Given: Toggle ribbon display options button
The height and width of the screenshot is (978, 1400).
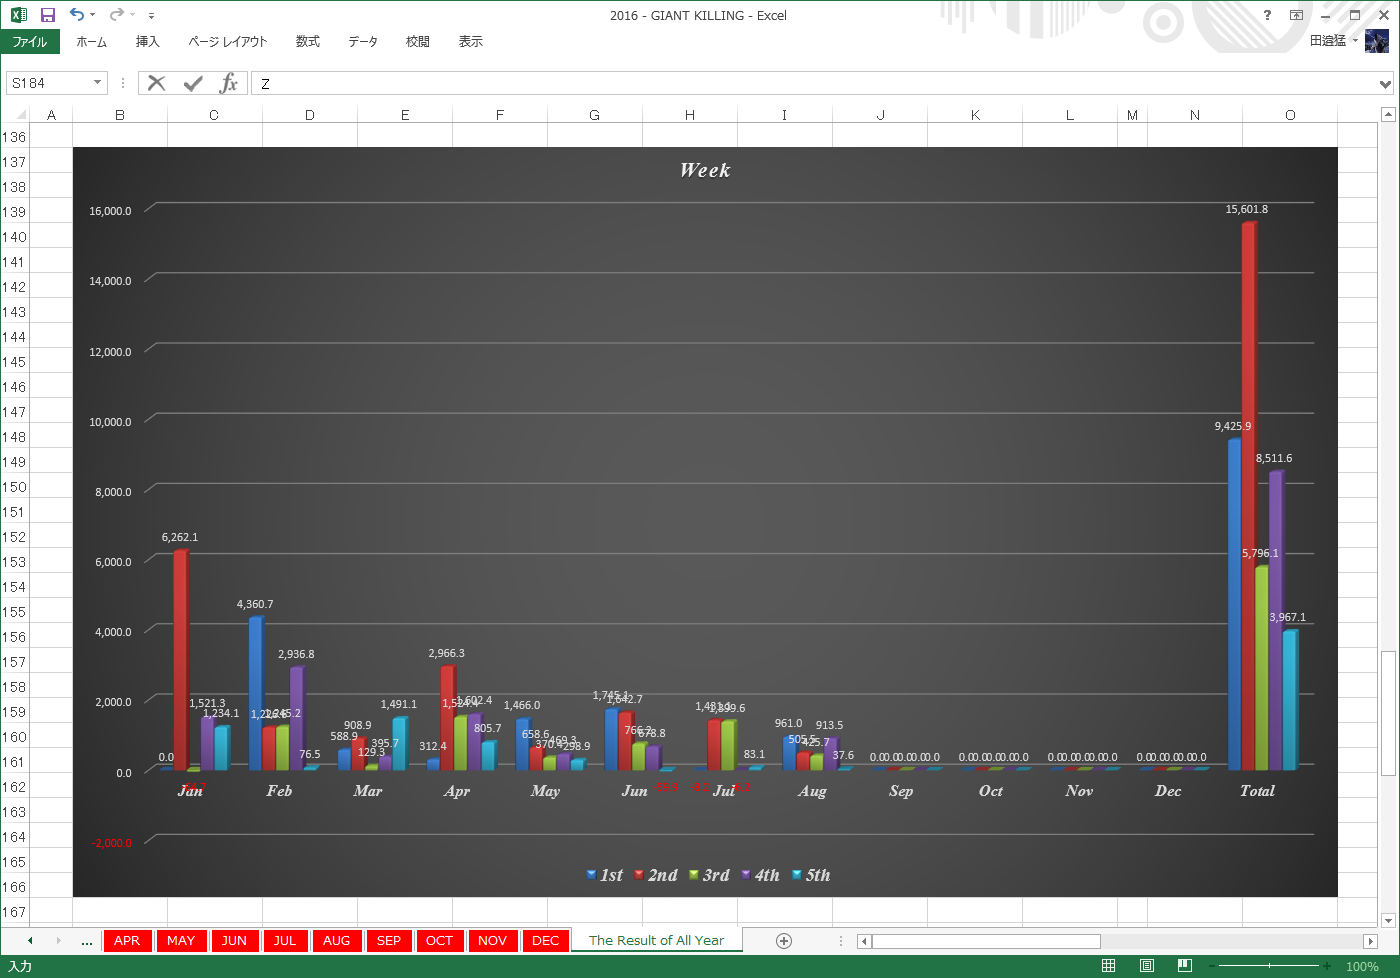Looking at the screenshot, I should tap(1297, 15).
